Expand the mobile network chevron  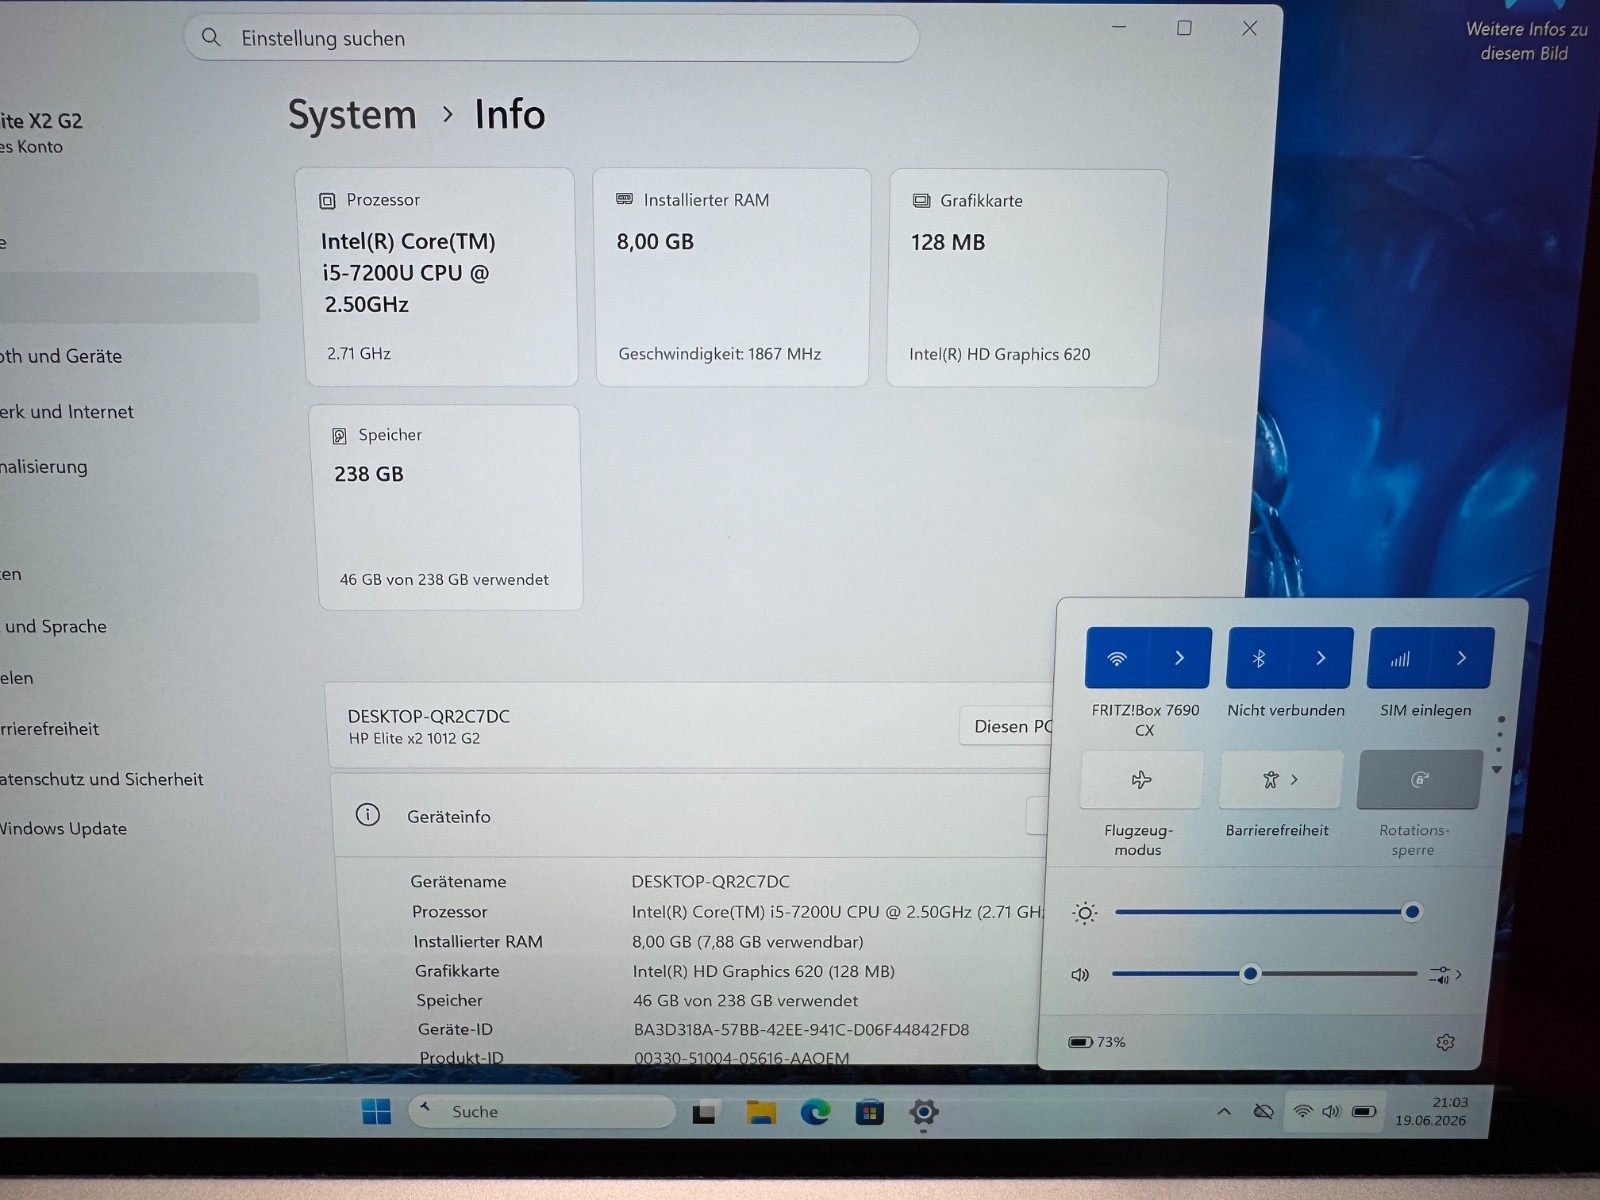1462,658
